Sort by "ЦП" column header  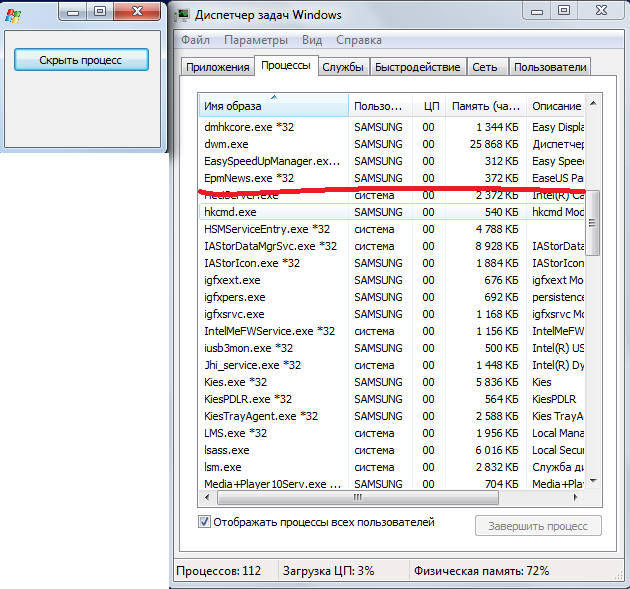[429, 106]
